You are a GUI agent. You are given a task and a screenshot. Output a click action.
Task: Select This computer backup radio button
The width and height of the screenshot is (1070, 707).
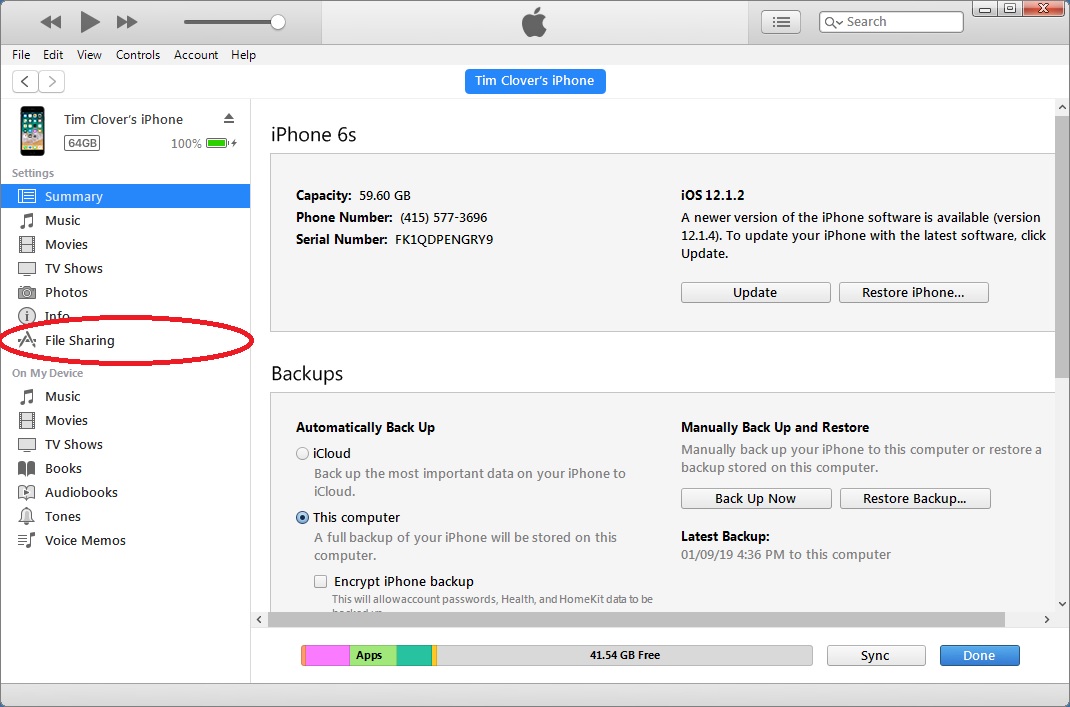[x=302, y=517]
